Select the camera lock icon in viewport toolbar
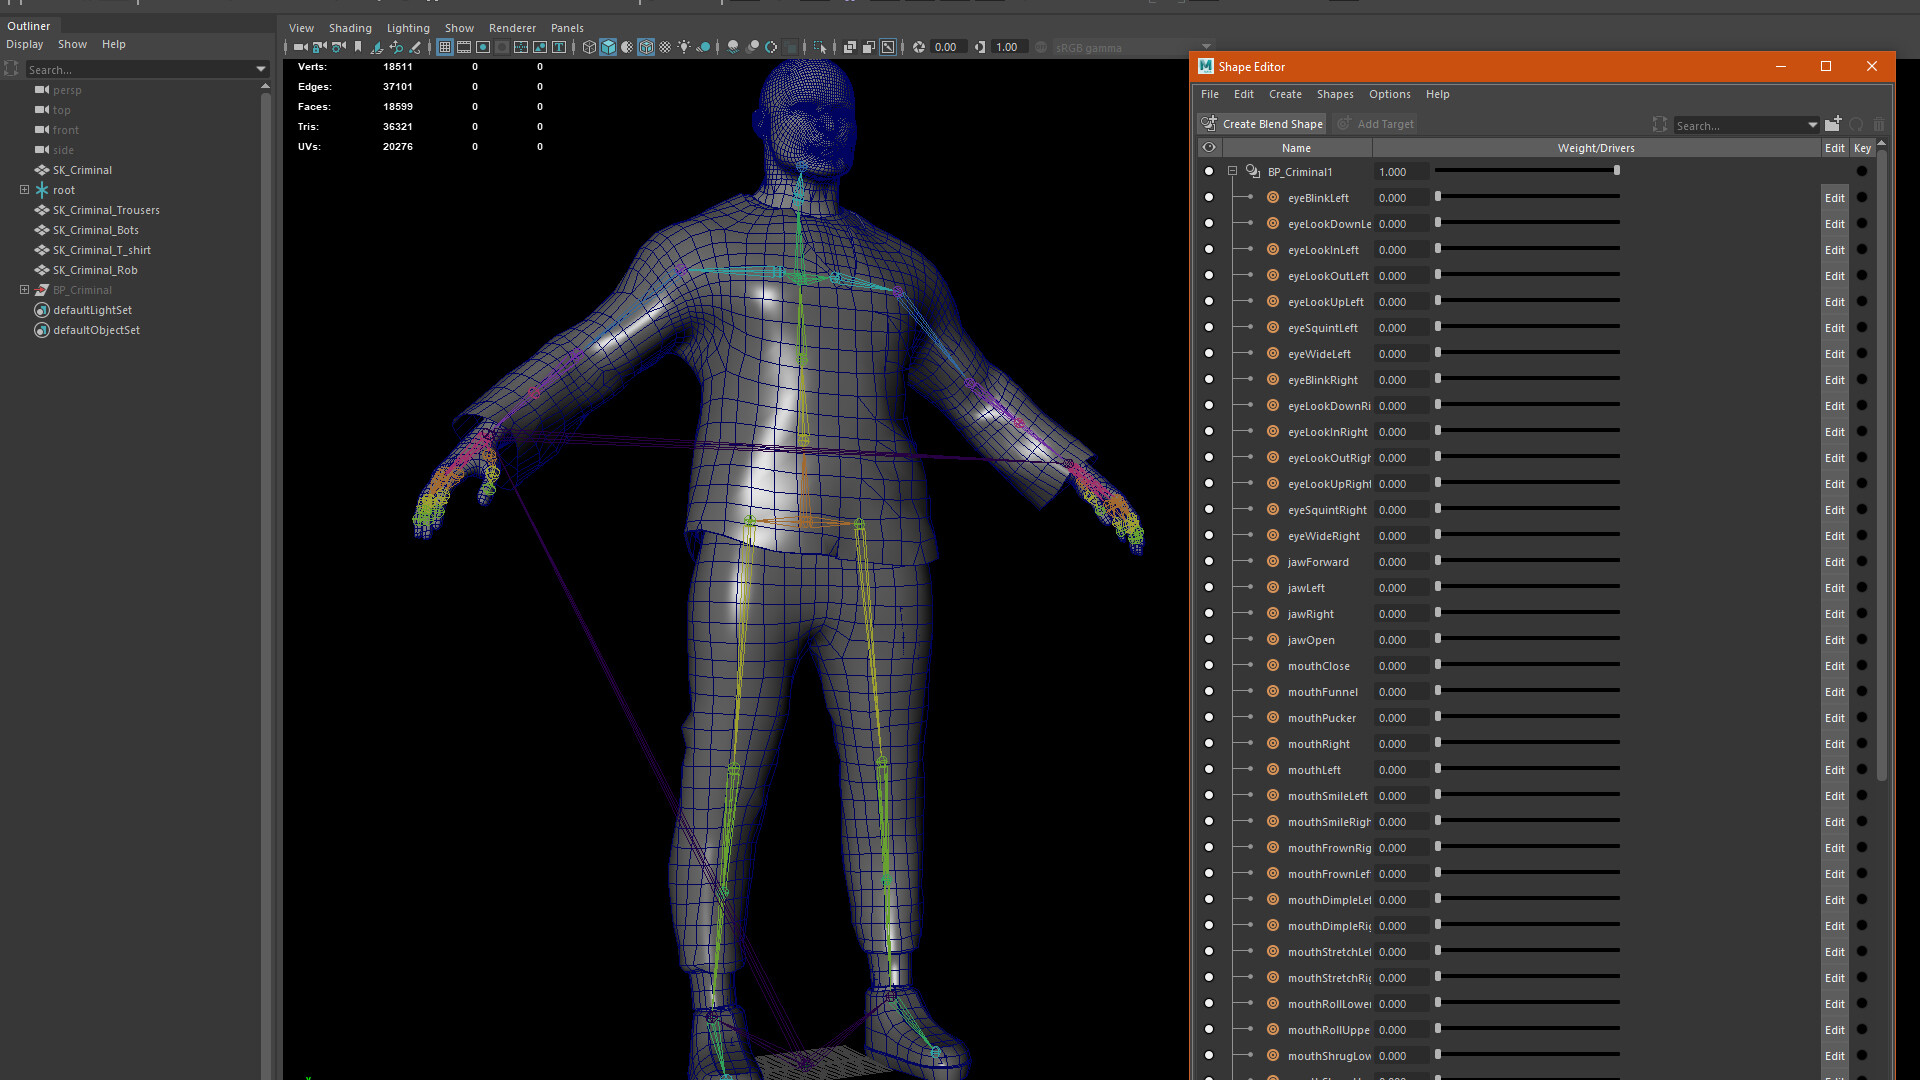The width and height of the screenshot is (1920, 1080). click(318, 47)
